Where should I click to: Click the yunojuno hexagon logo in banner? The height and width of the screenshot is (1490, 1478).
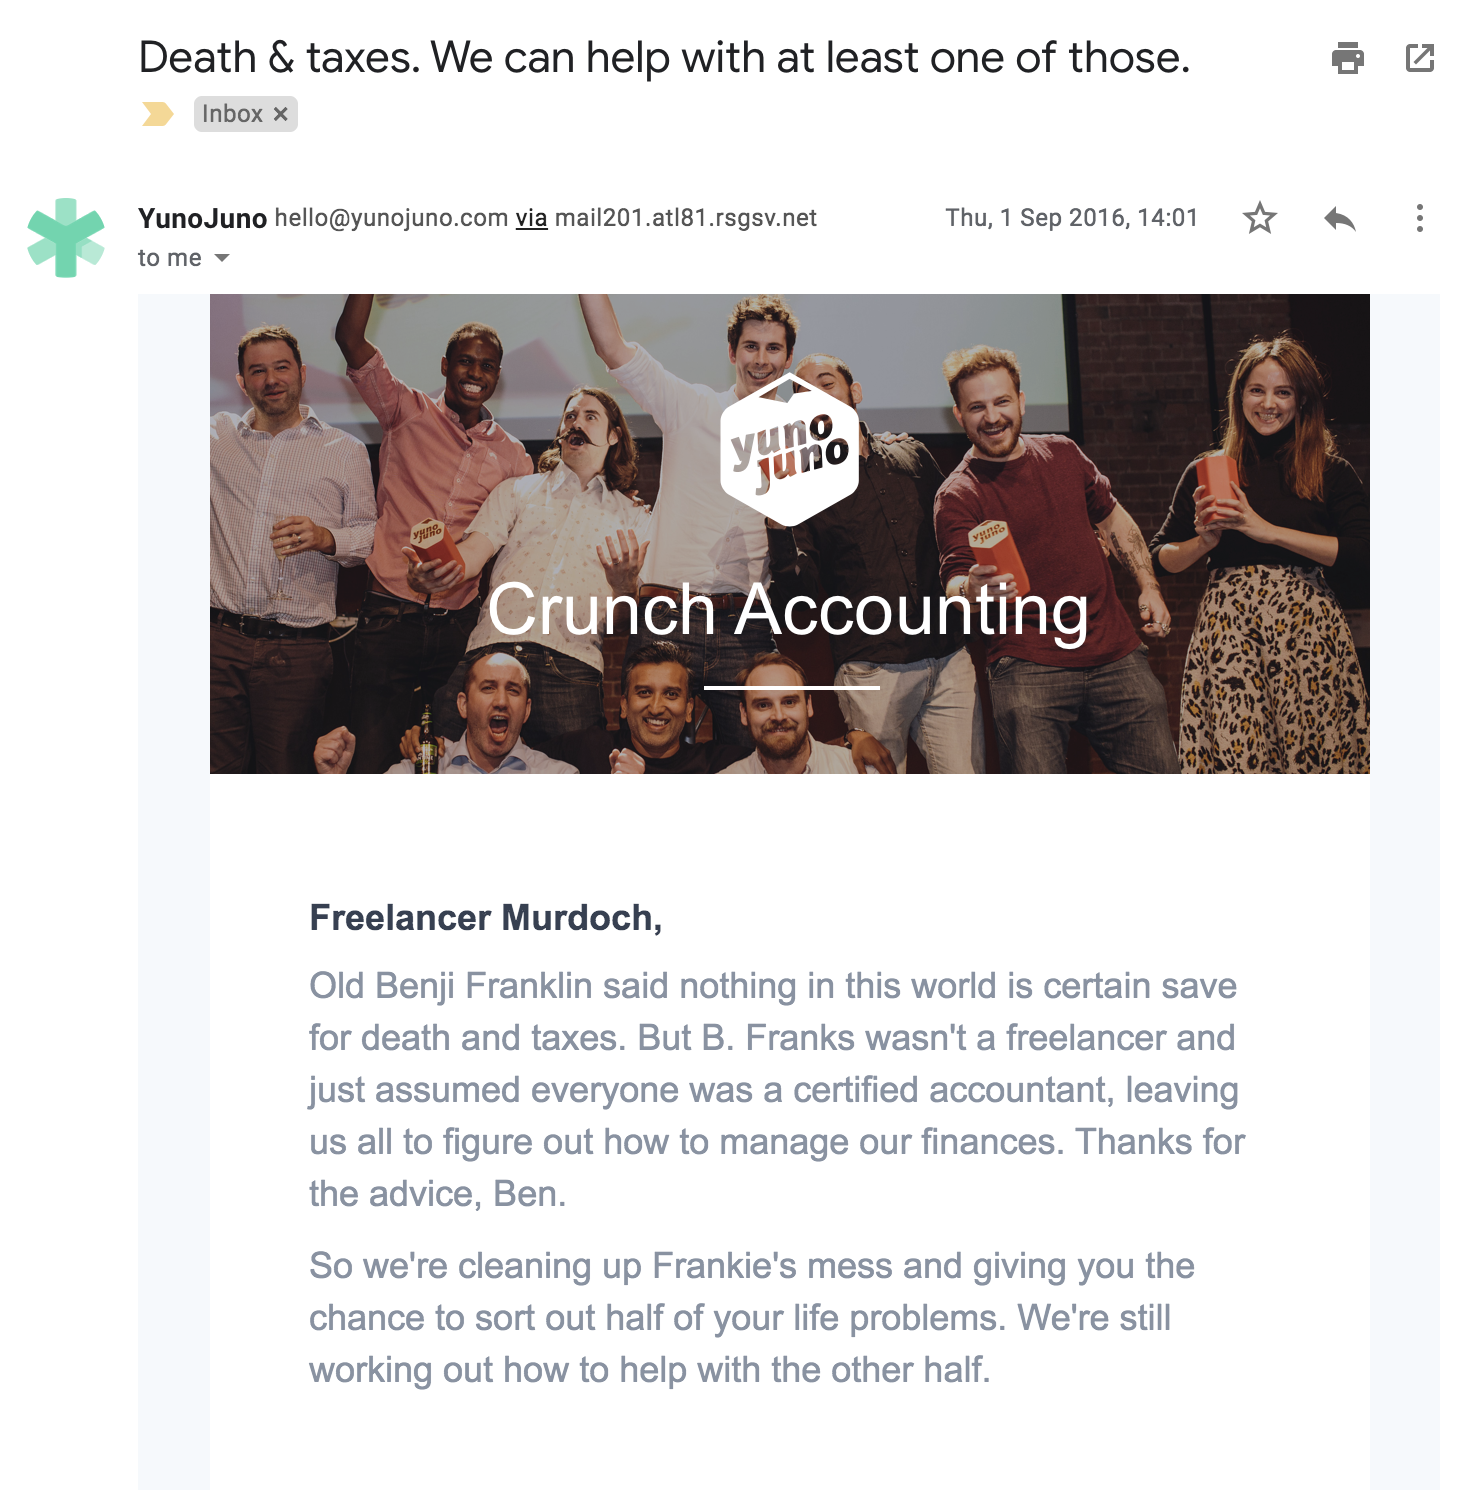[x=789, y=450]
